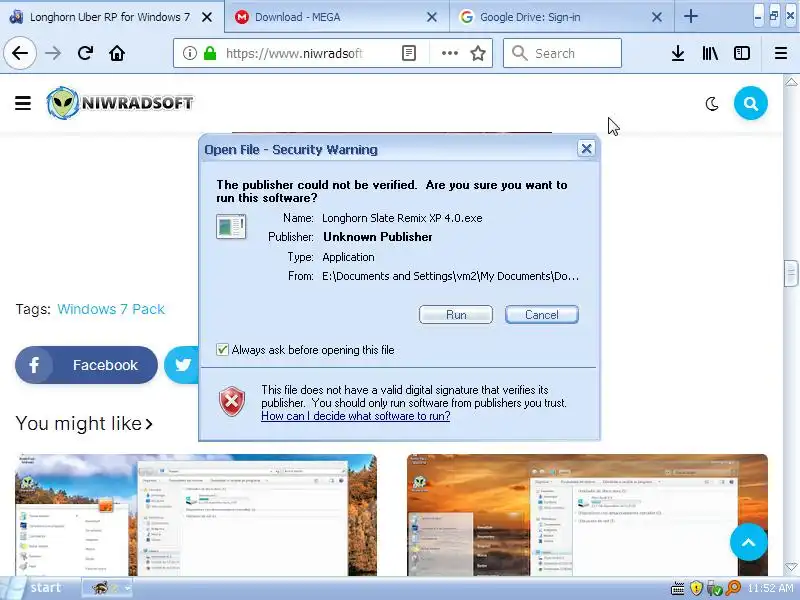Click the application file icon in dialog
The image size is (800, 600).
231,227
